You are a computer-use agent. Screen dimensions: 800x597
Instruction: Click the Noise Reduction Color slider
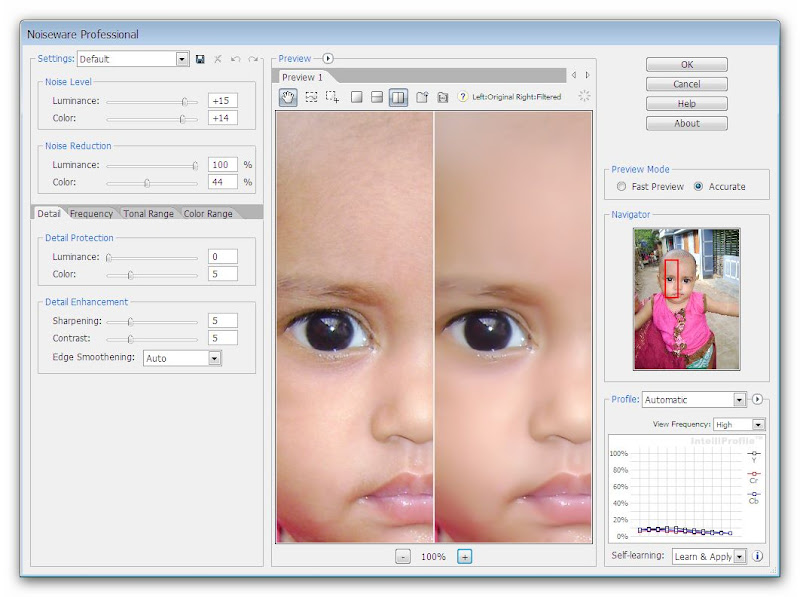[147, 182]
